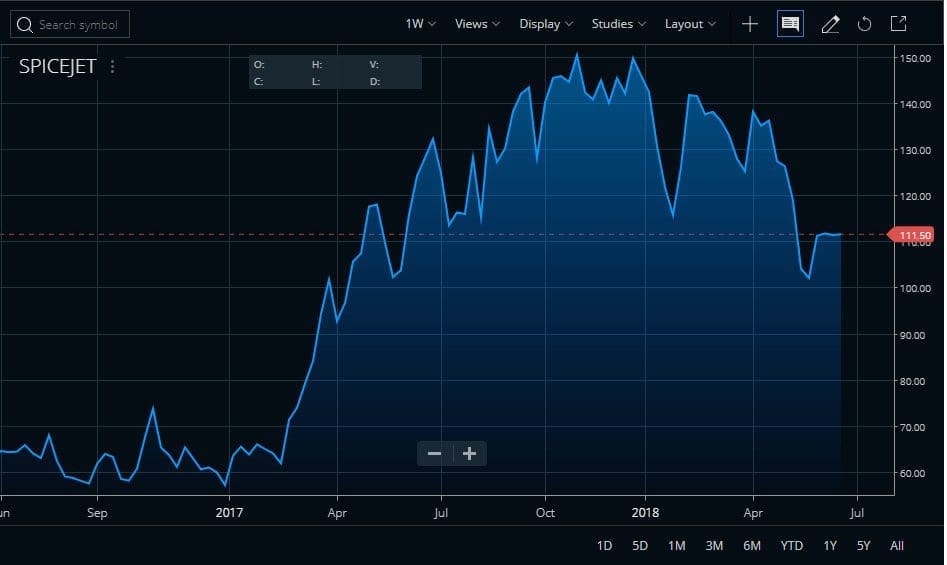Select the 1D range
The height and width of the screenshot is (565, 947).
point(604,546)
